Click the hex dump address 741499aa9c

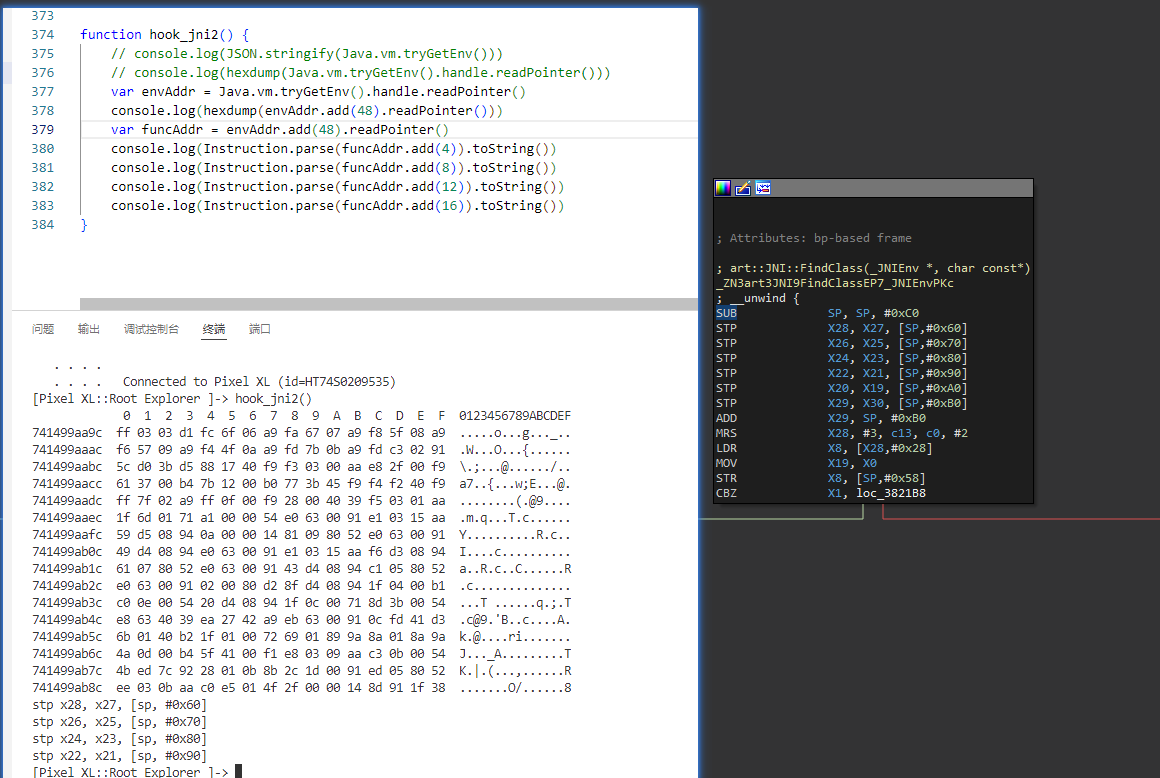pos(67,432)
